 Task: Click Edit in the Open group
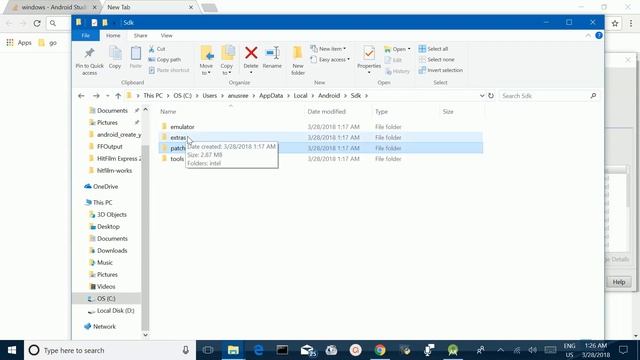point(393,60)
